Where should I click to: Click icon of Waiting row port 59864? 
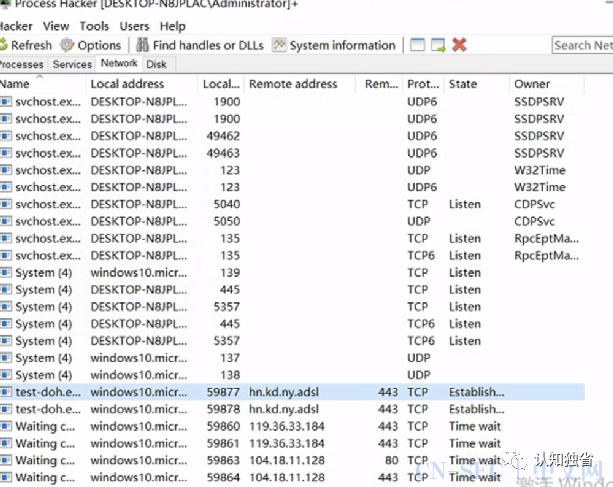pyautogui.click(x=6, y=477)
